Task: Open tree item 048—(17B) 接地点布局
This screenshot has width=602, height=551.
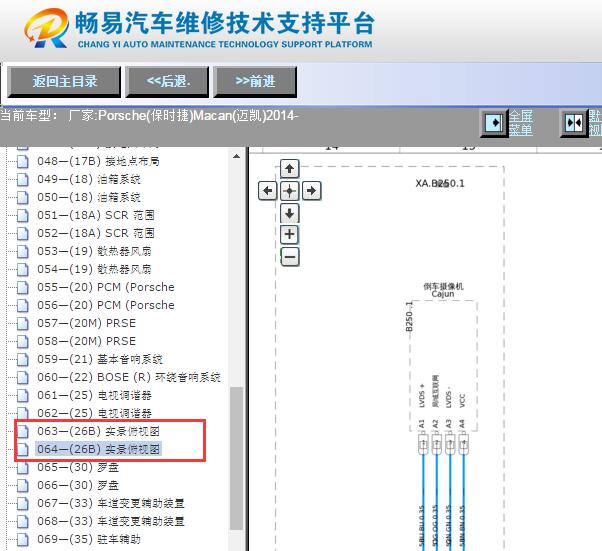Action: [x=98, y=161]
